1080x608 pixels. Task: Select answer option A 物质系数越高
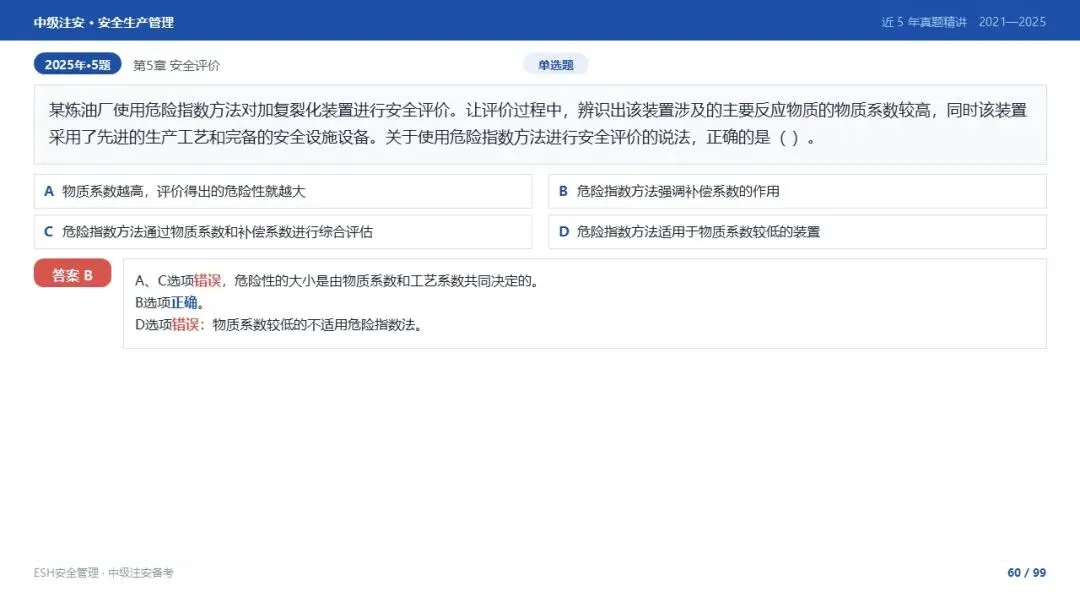coord(283,191)
